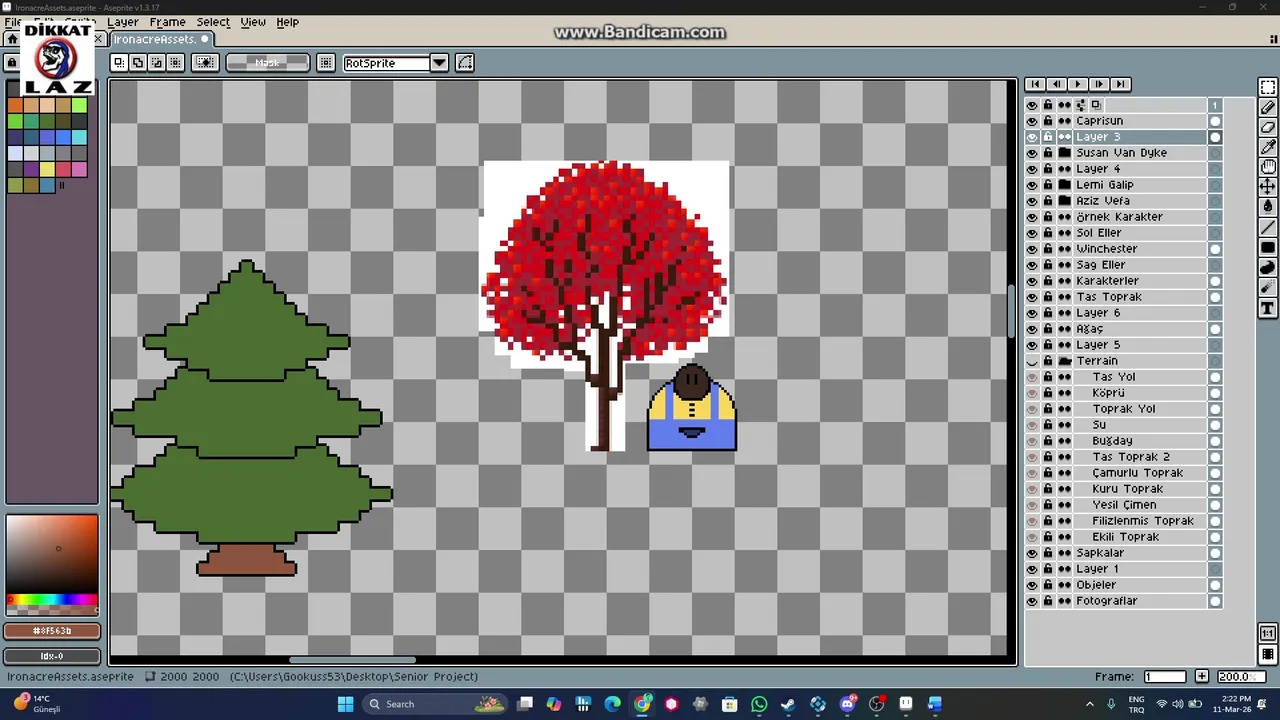
Task: Click the Idx-0 background color button
Action: [52, 656]
